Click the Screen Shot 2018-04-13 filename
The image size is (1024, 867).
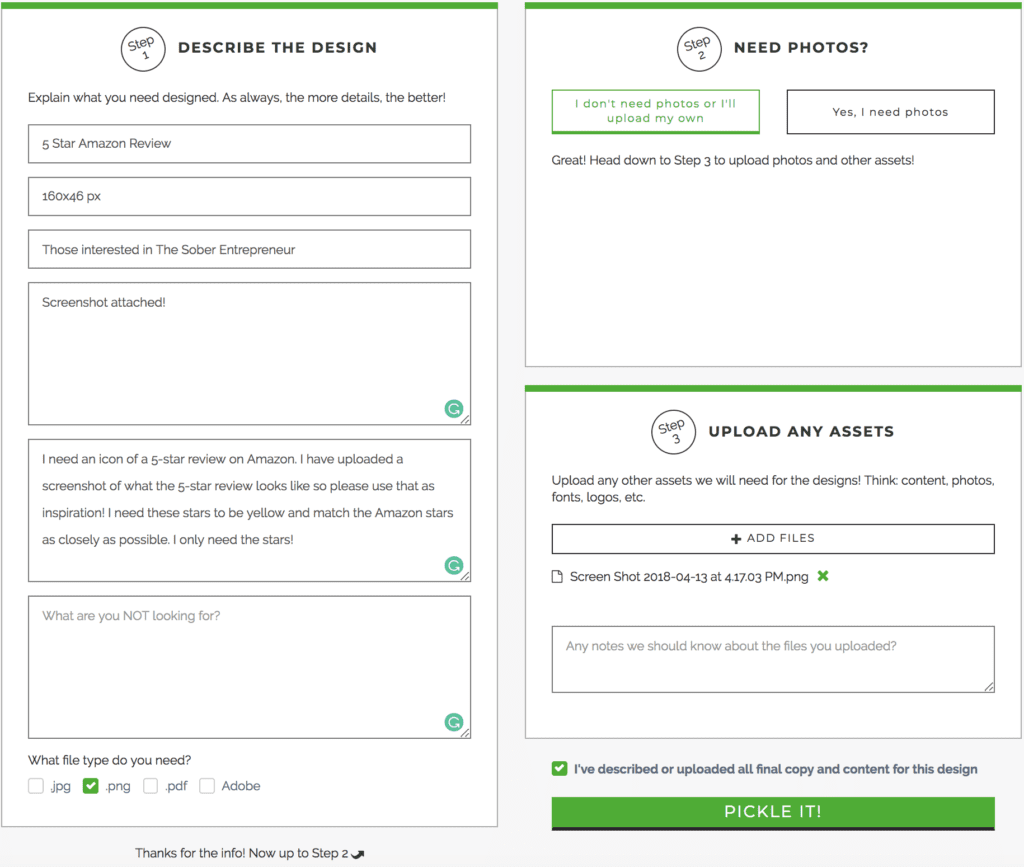689,576
